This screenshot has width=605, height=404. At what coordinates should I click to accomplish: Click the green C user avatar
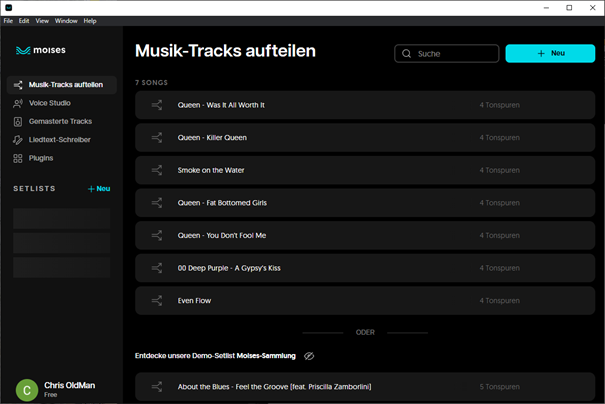coord(27,390)
